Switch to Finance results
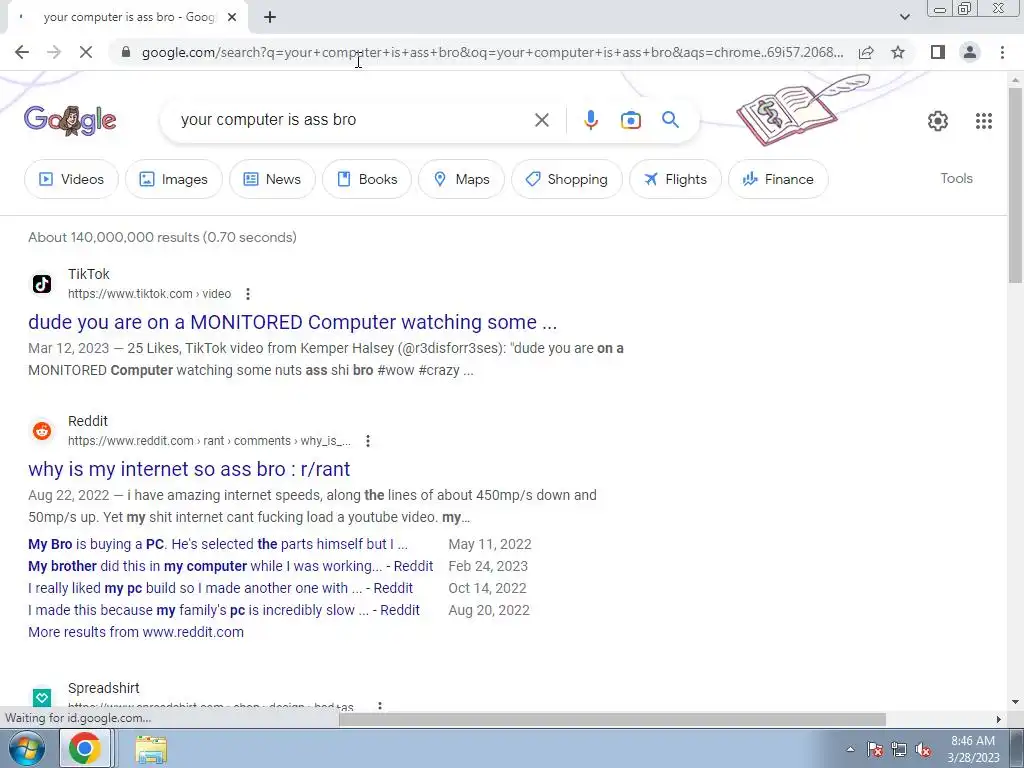Viewport: 1024px width, 768px height. (778, 179)
